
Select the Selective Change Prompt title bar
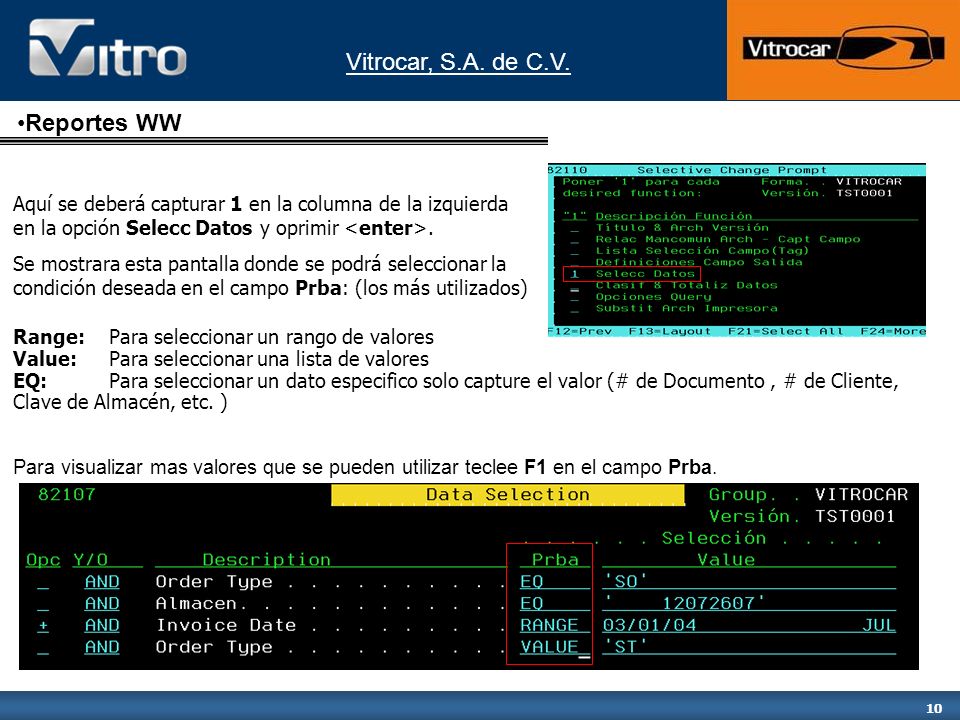pyautogui.click(x=737, y=170)
